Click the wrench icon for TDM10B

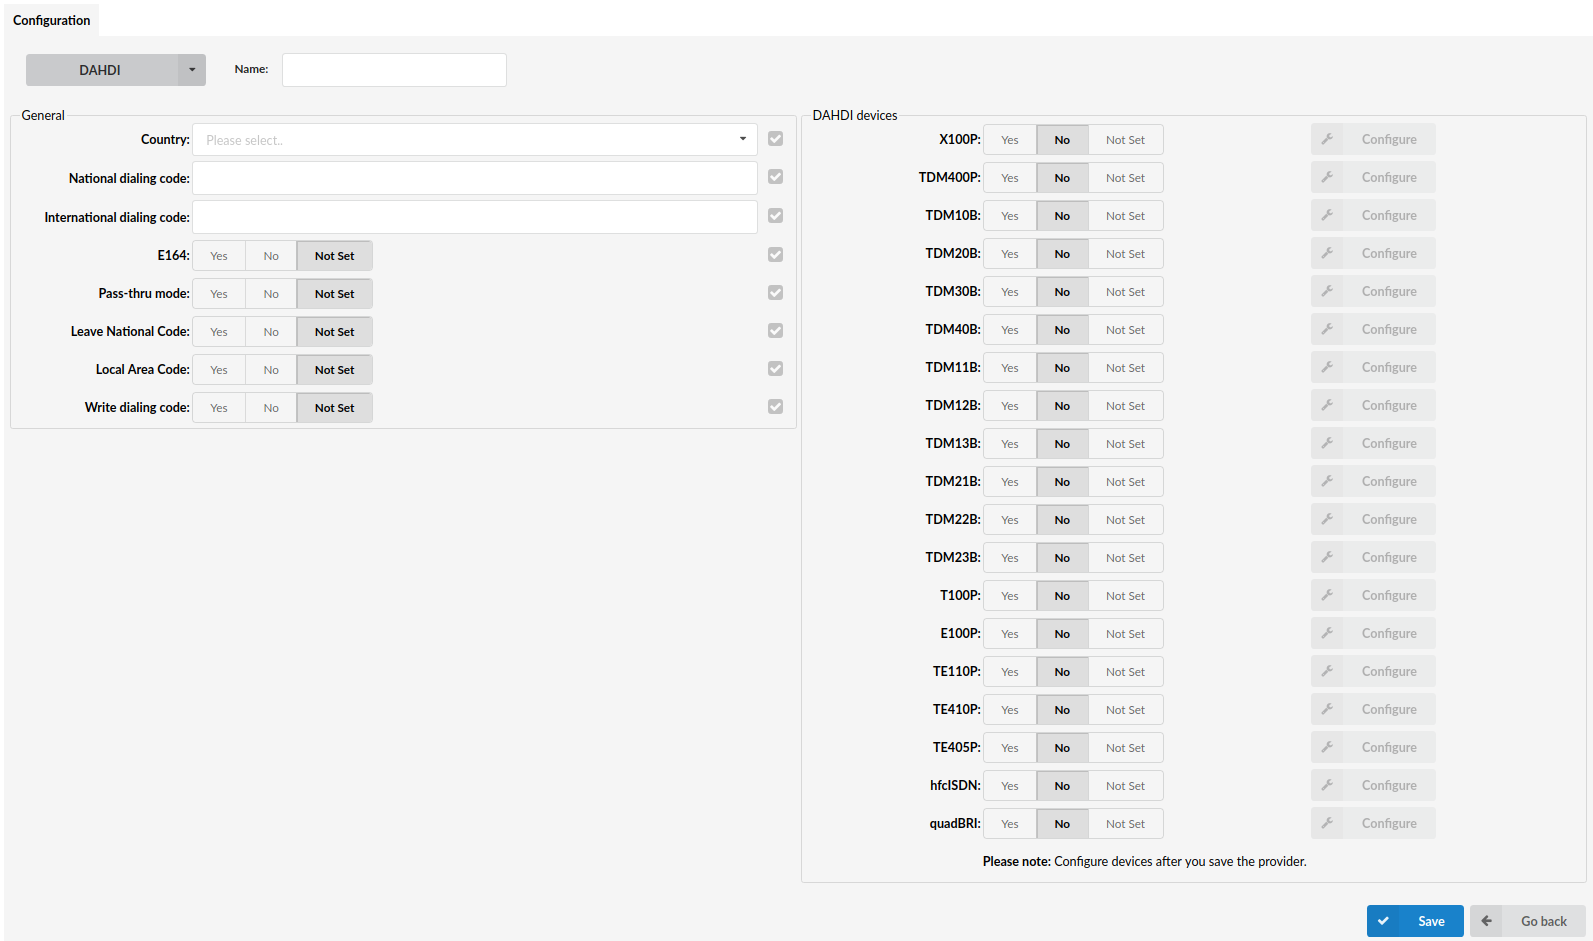tap(1327, 215)
